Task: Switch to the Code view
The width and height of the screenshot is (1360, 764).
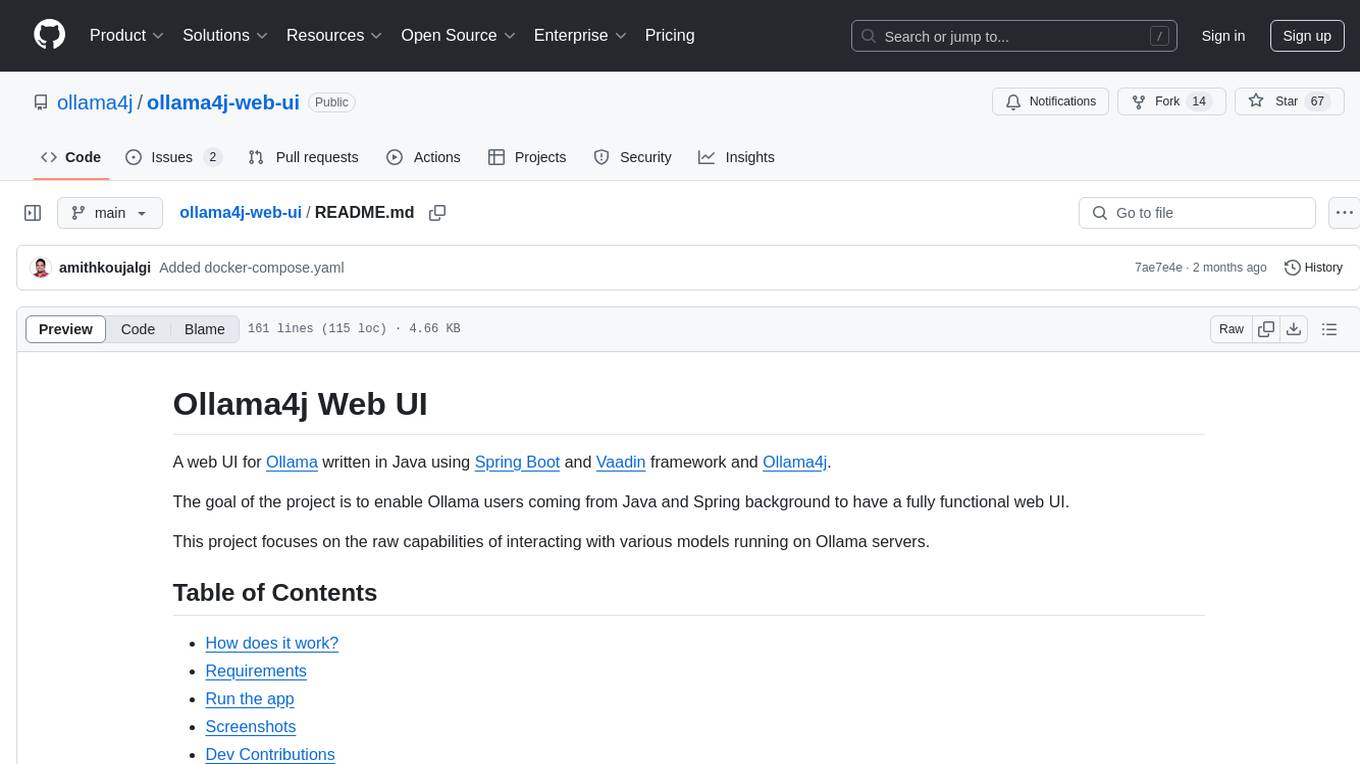Action: (x=138, y=329)
